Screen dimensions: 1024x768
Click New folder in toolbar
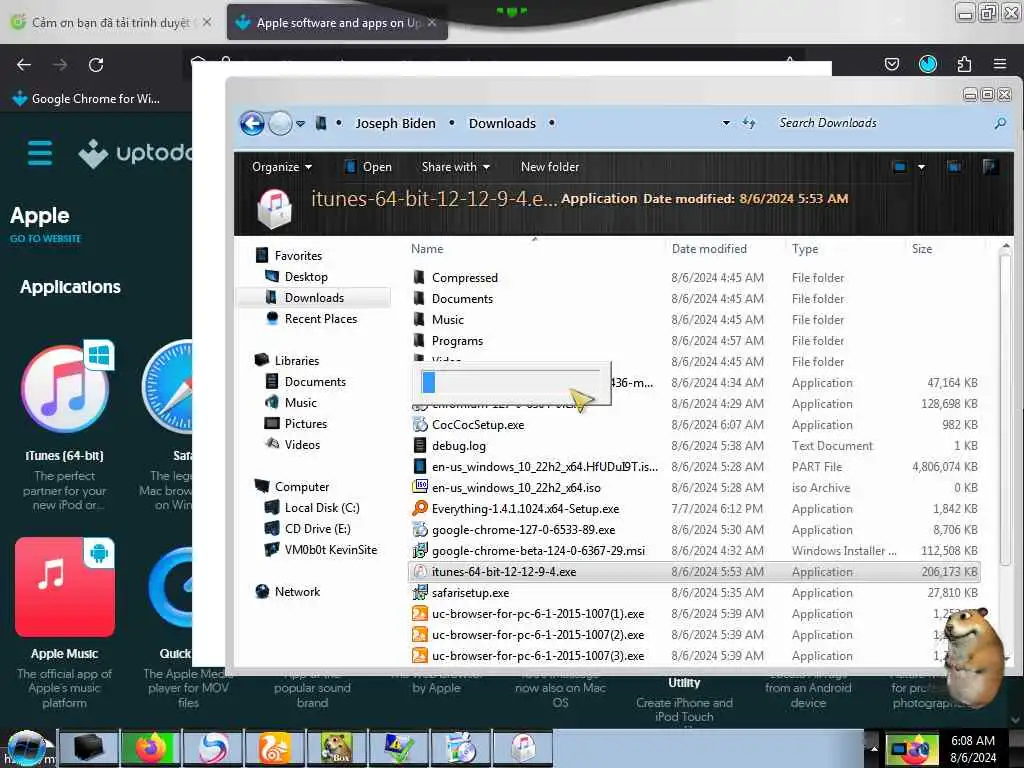550,167
